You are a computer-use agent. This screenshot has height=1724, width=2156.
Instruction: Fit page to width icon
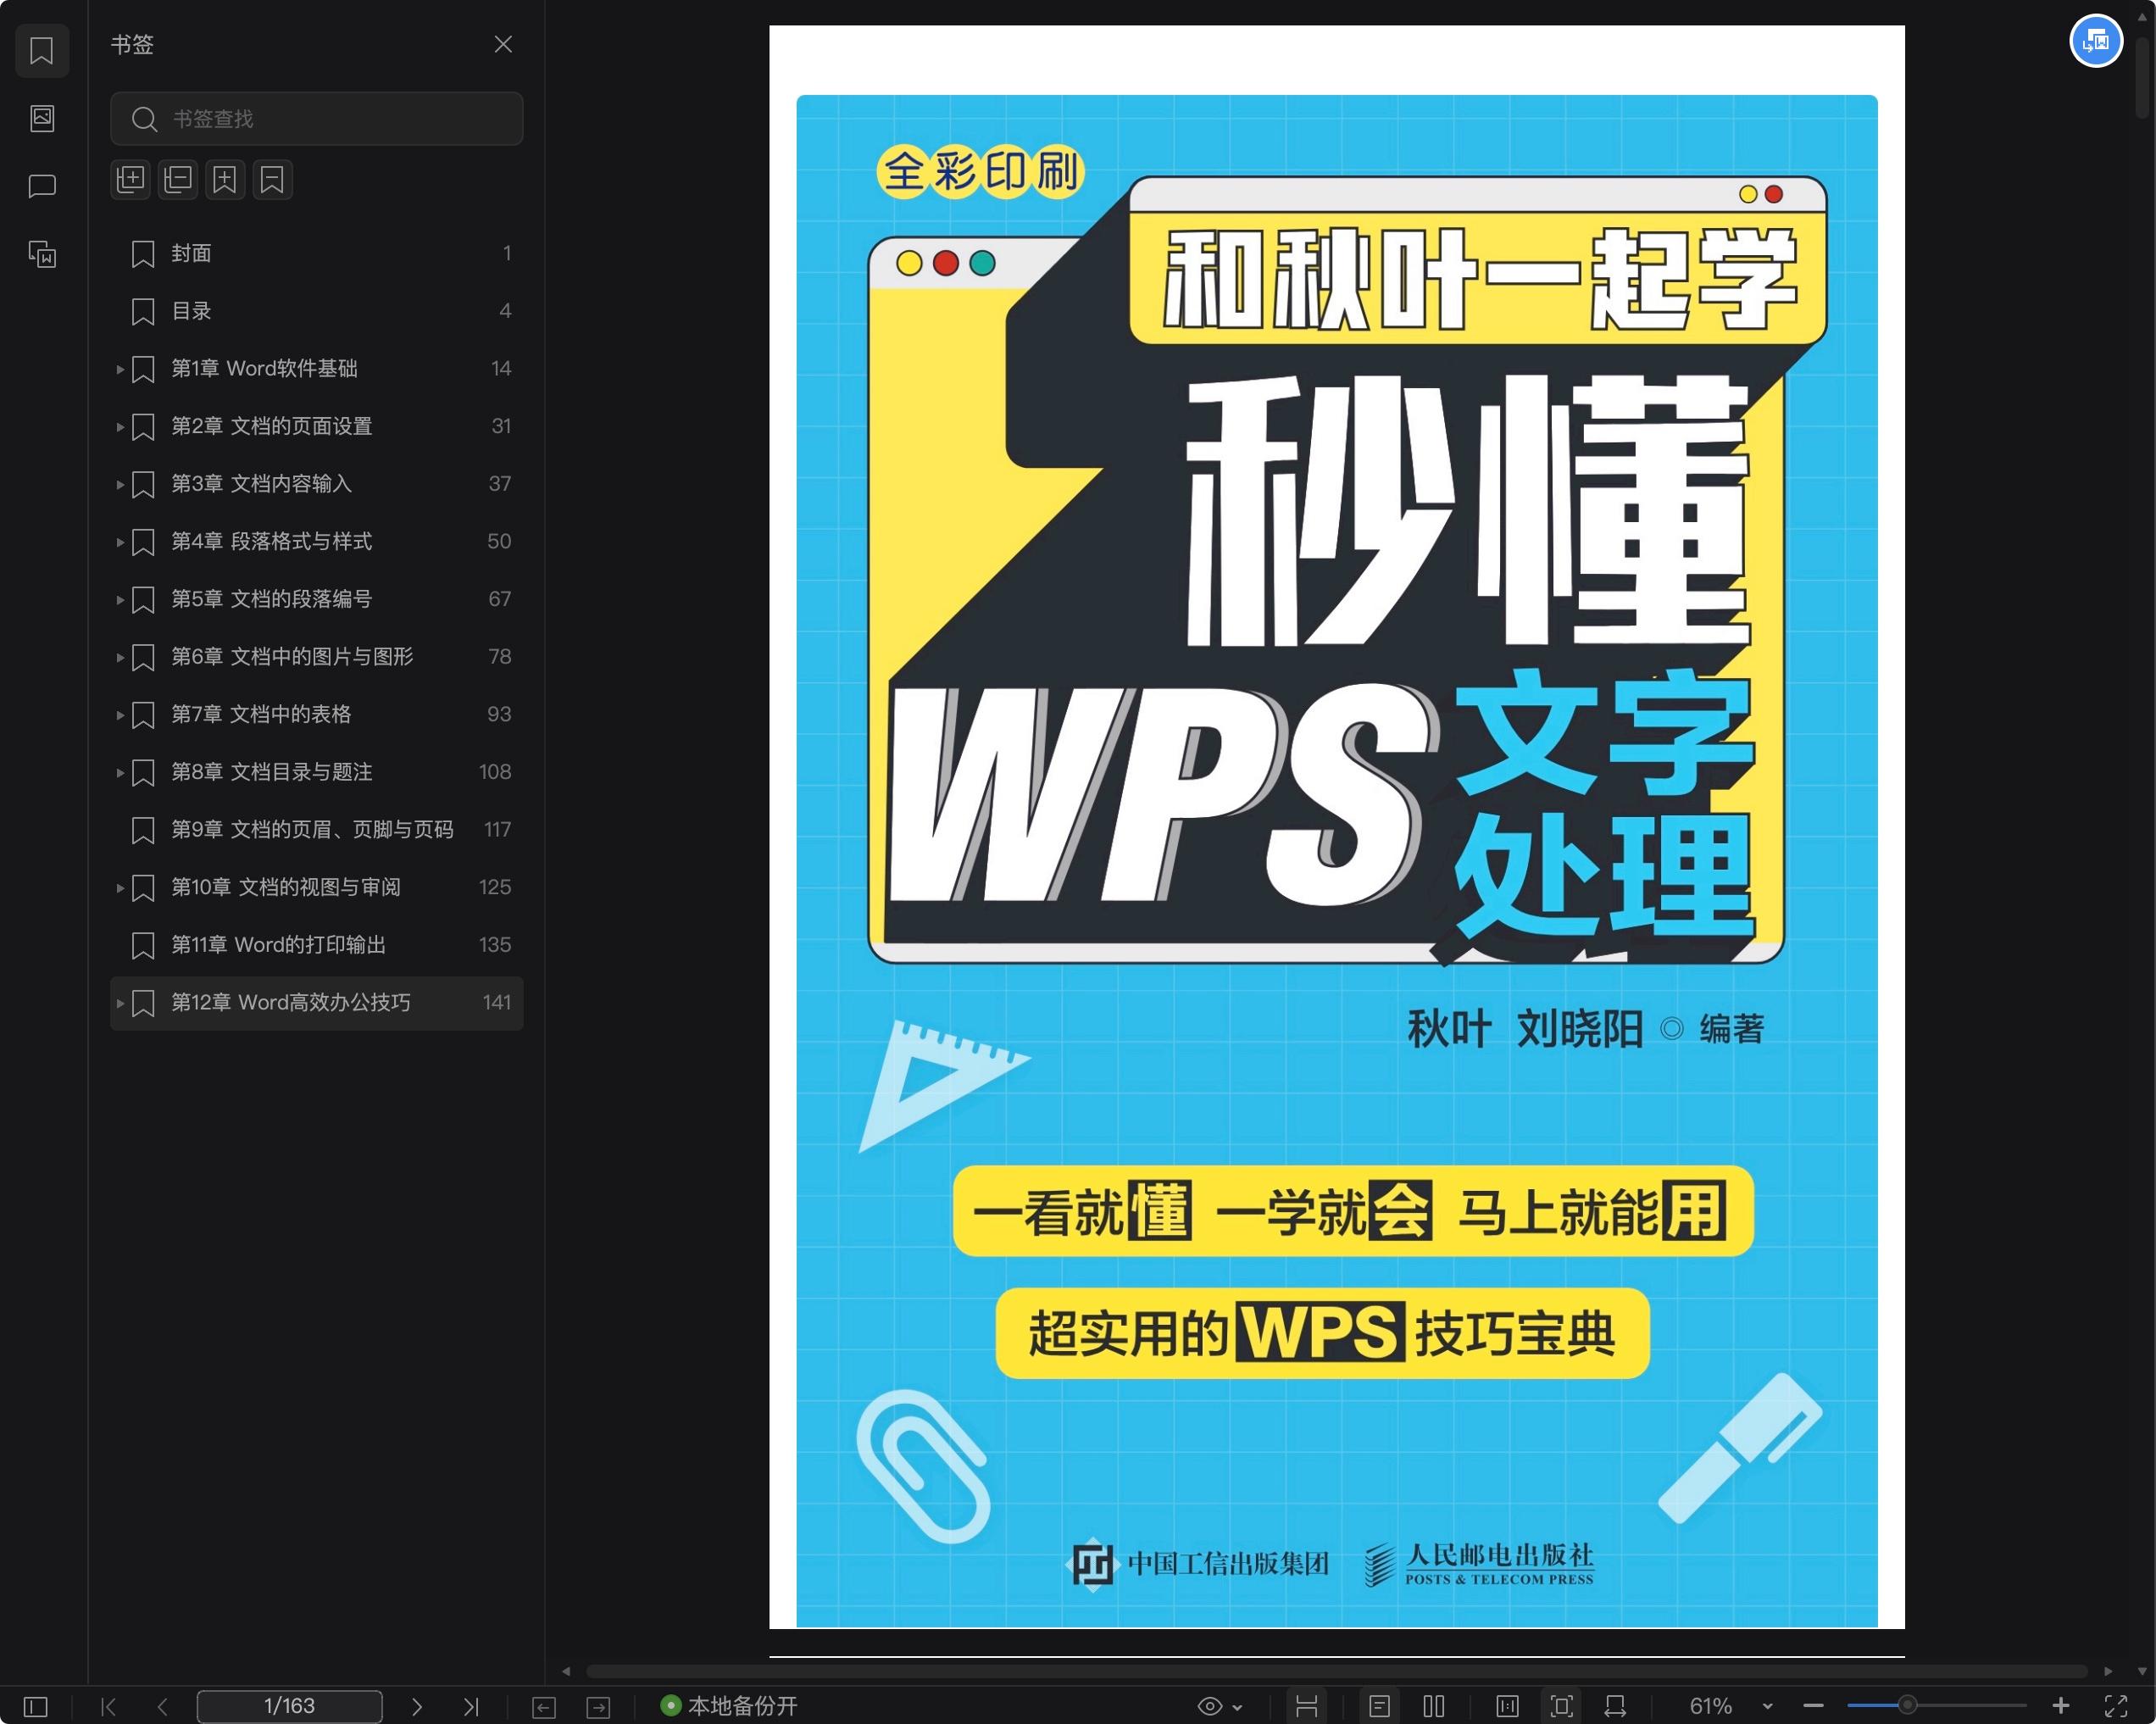tap(1615, 1706)
